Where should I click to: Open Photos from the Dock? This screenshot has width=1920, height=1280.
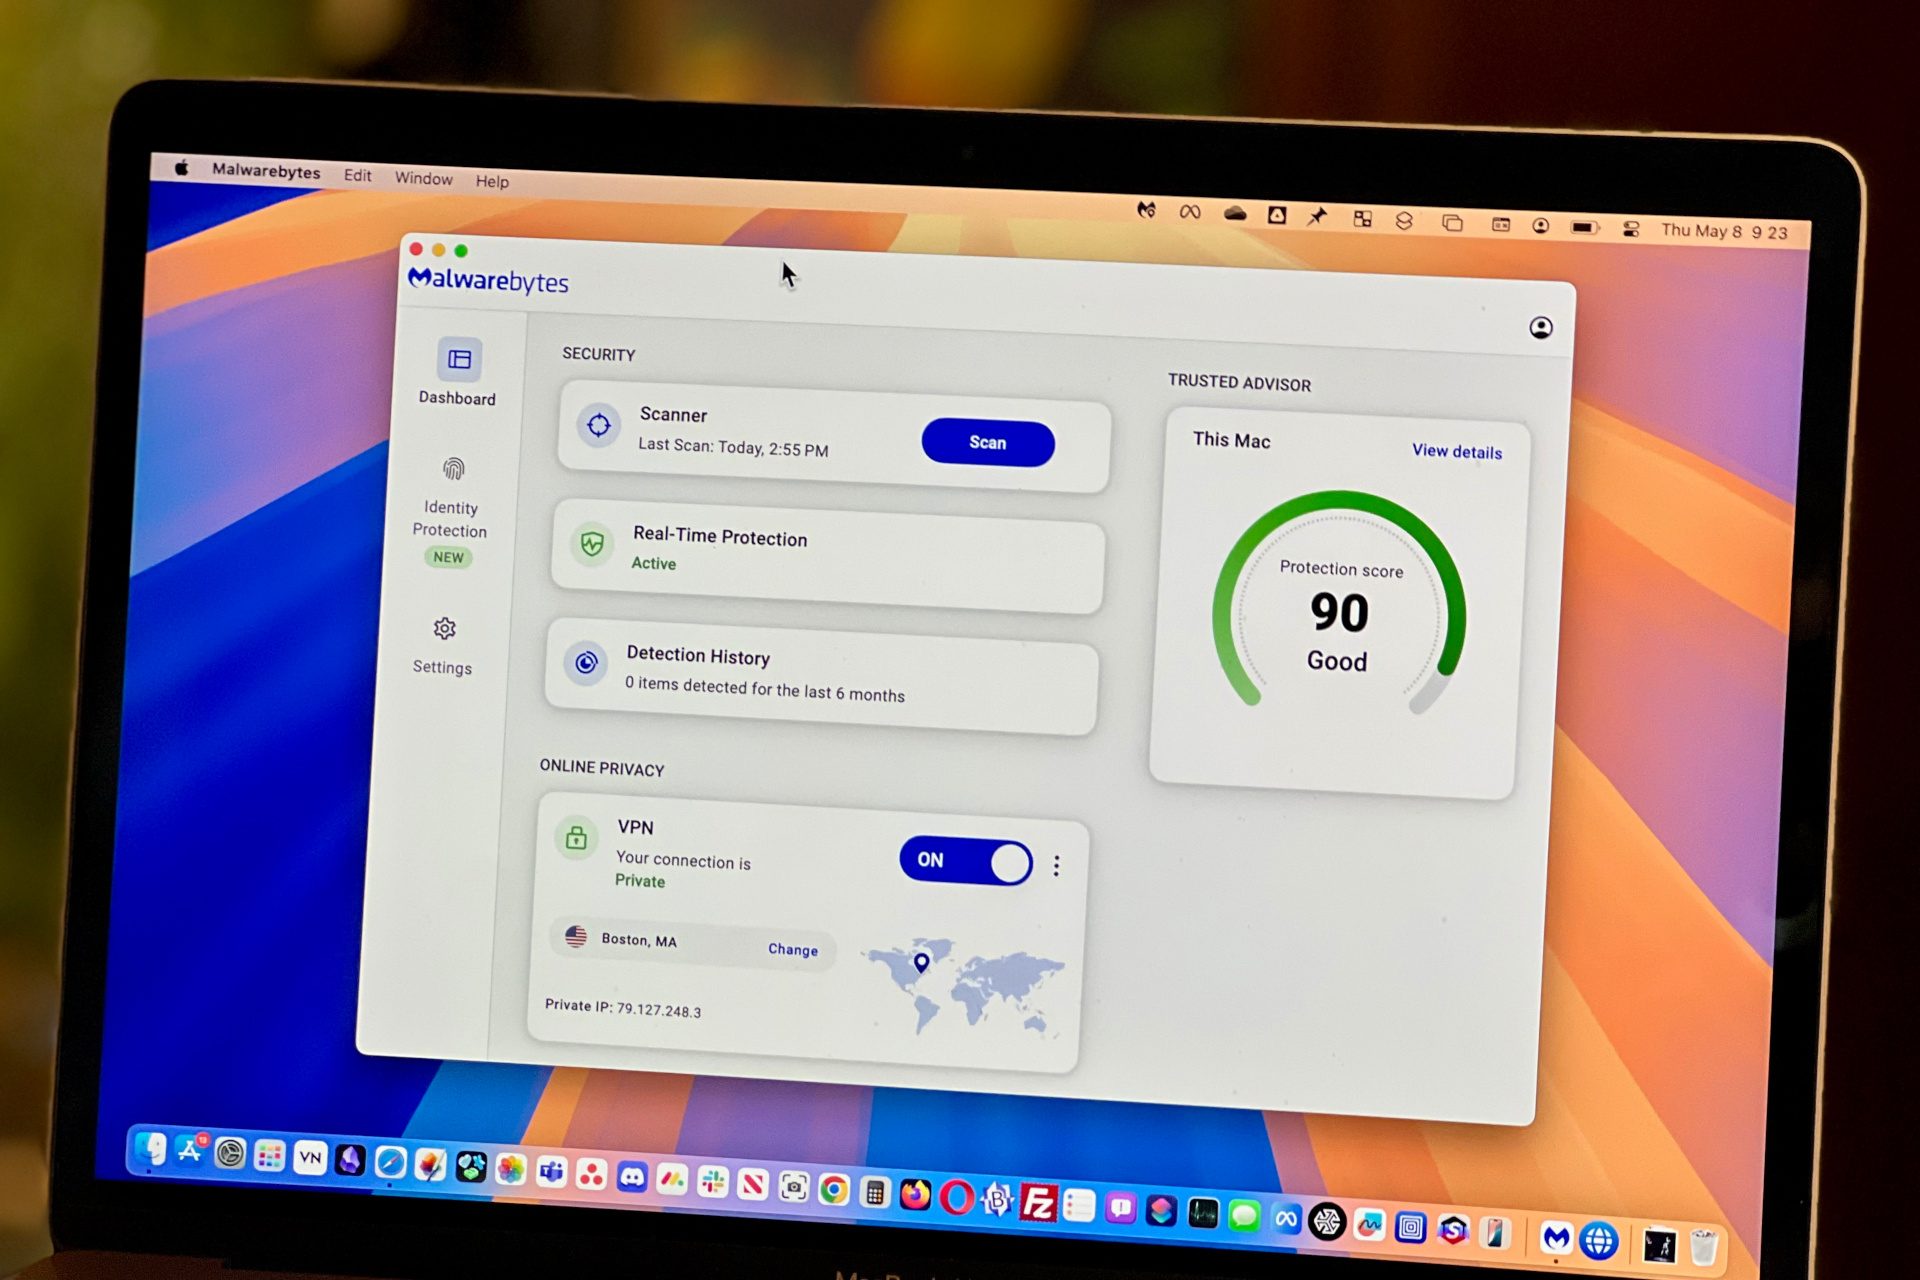pyautogui.click(x=510, y=1168)
